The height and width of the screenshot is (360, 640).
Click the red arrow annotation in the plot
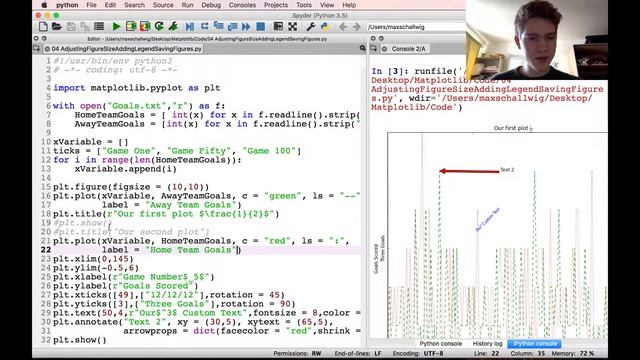469,171
